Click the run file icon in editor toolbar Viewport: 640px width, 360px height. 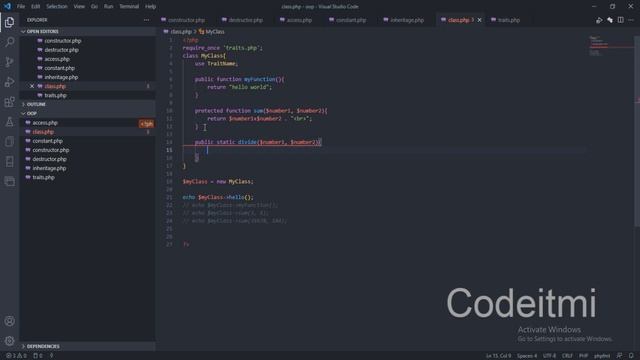599,20
